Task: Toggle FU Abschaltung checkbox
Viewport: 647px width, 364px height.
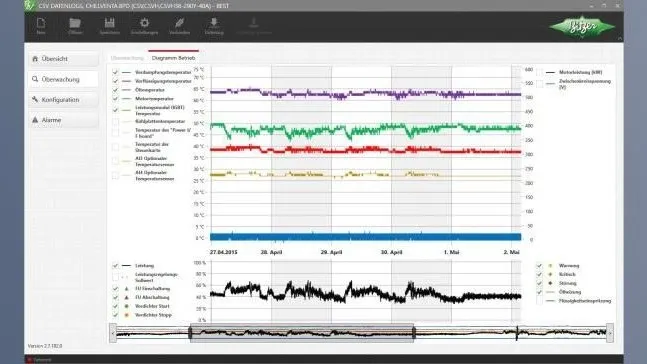Action: click(x=115, y=297)
